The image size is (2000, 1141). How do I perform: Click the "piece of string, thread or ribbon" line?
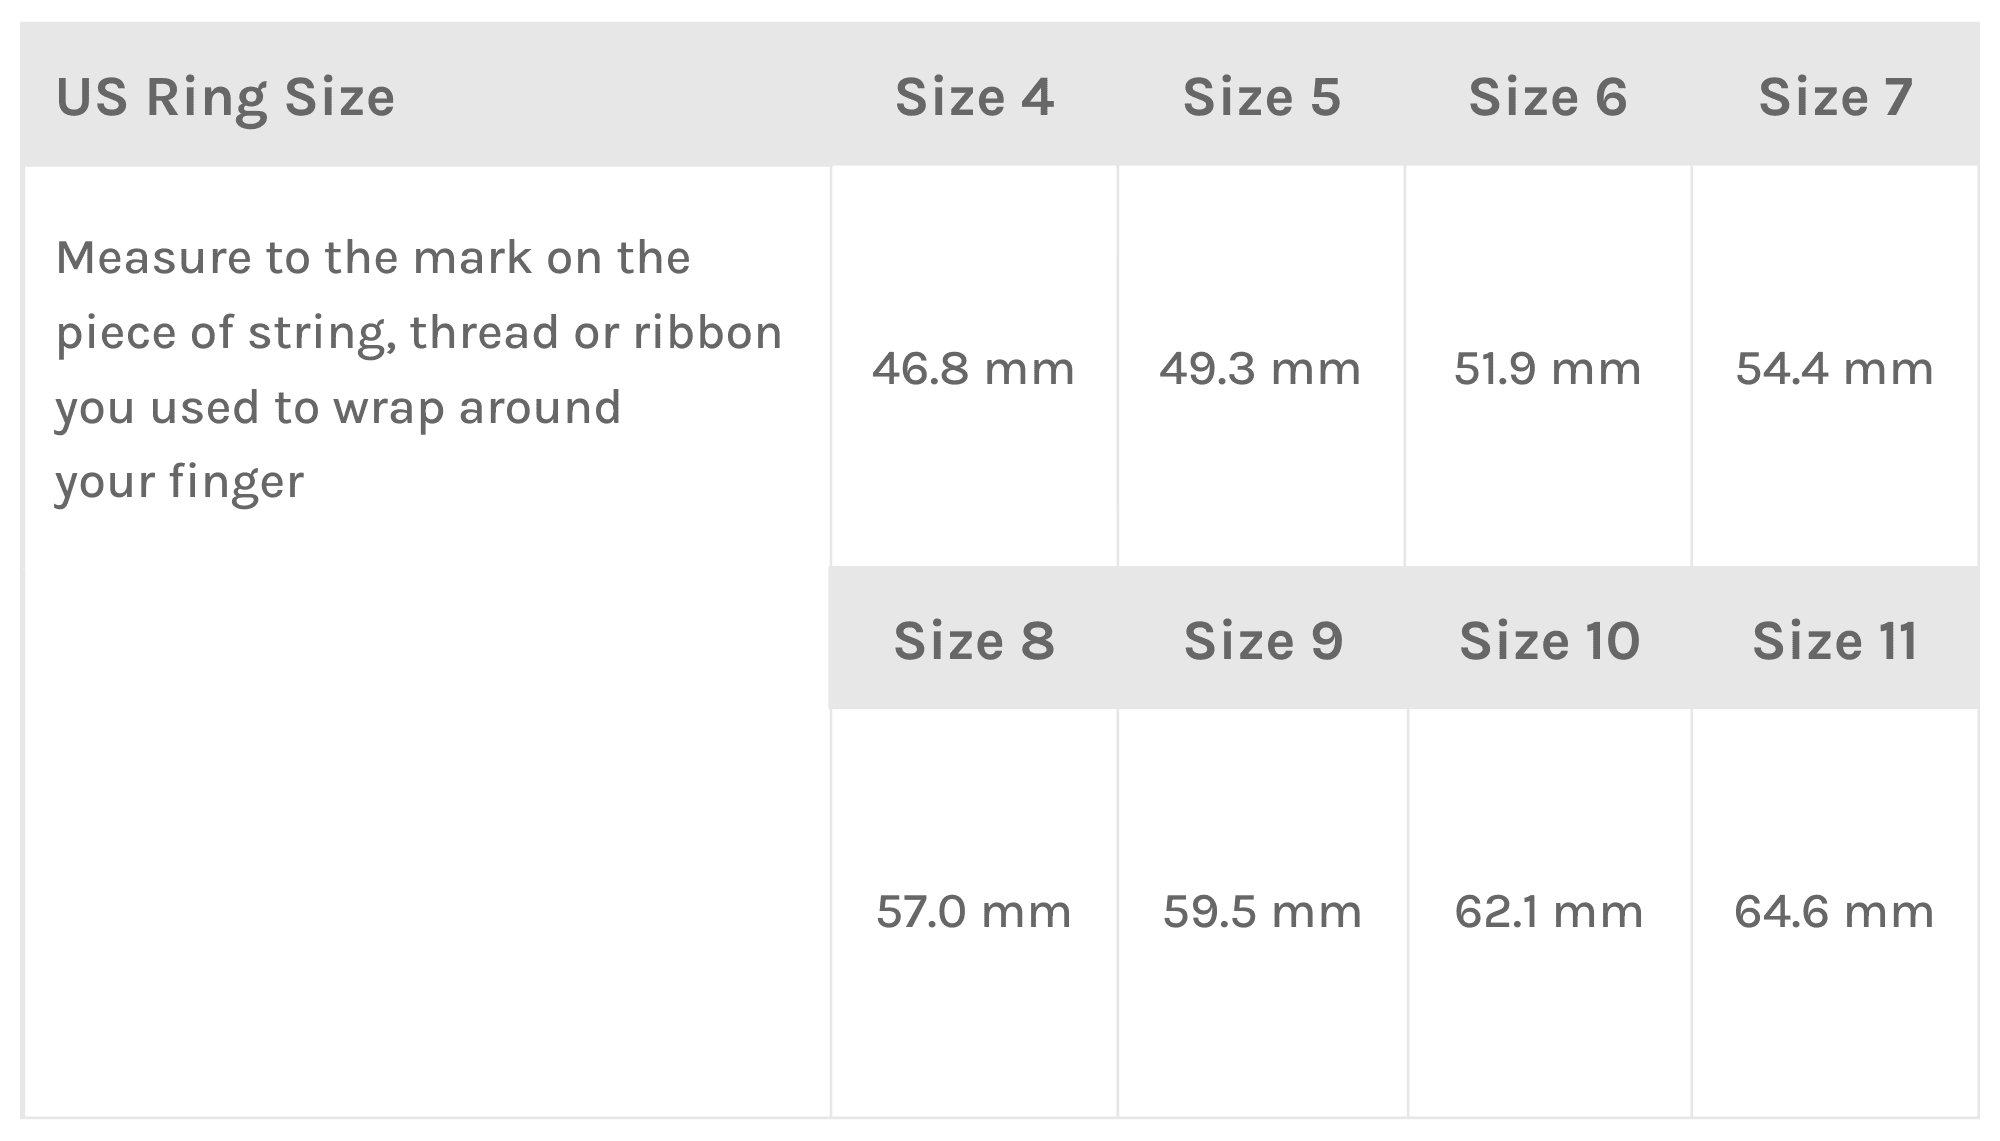point(418,332)
